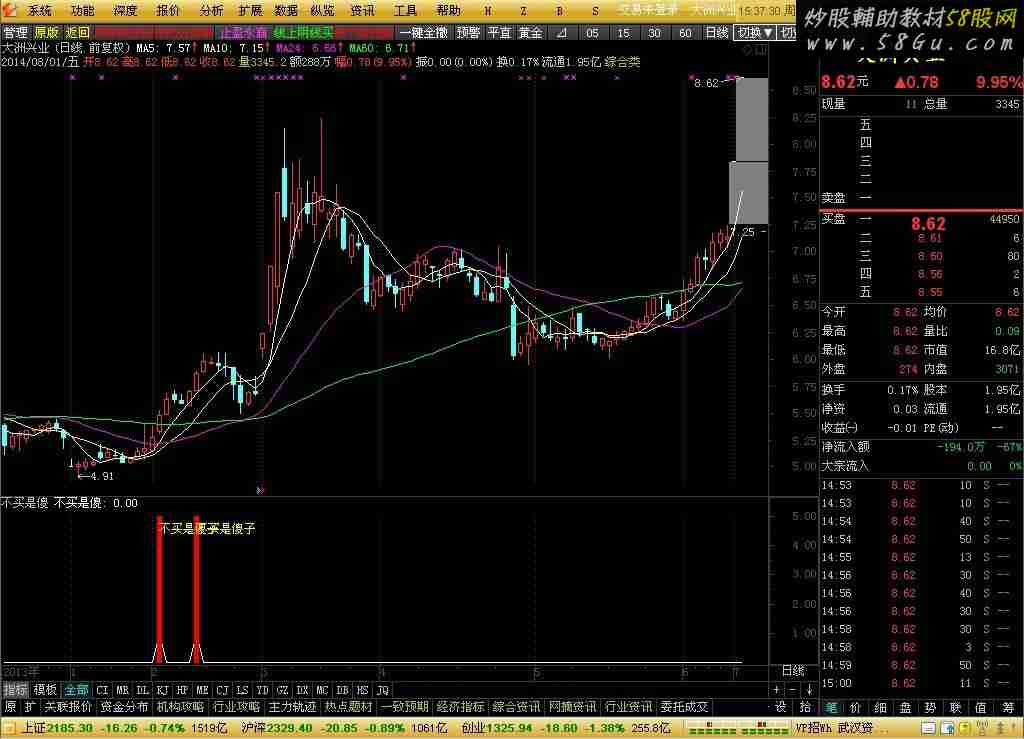Viewport: 1024px width, 739px height.
Task: Click the B shortcut icon in menu bar
Action: pyautogui.click(x=559, y=11)
